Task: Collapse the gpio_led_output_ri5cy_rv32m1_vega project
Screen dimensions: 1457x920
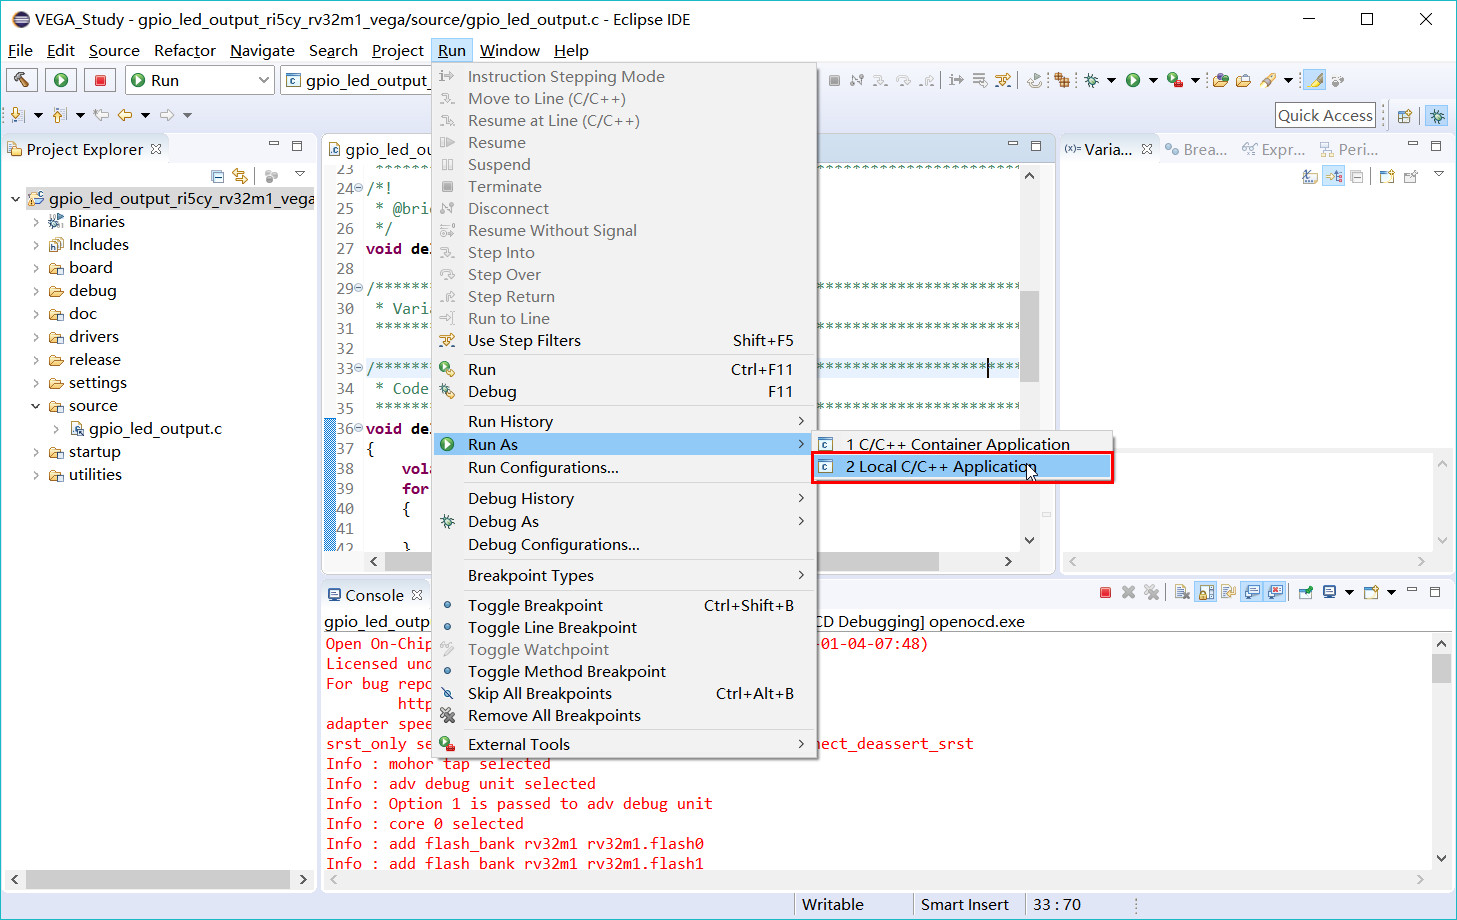Action: (x=15, y=199)
